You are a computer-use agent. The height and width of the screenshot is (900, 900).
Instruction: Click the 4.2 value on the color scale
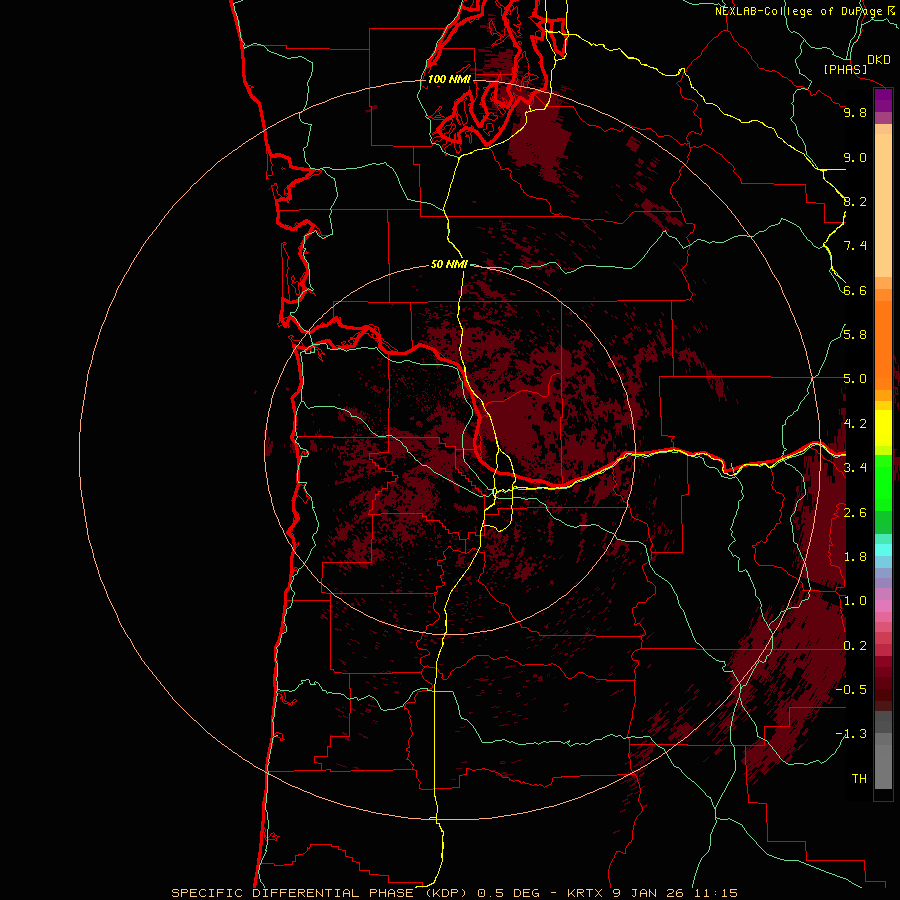coord(855,424)
